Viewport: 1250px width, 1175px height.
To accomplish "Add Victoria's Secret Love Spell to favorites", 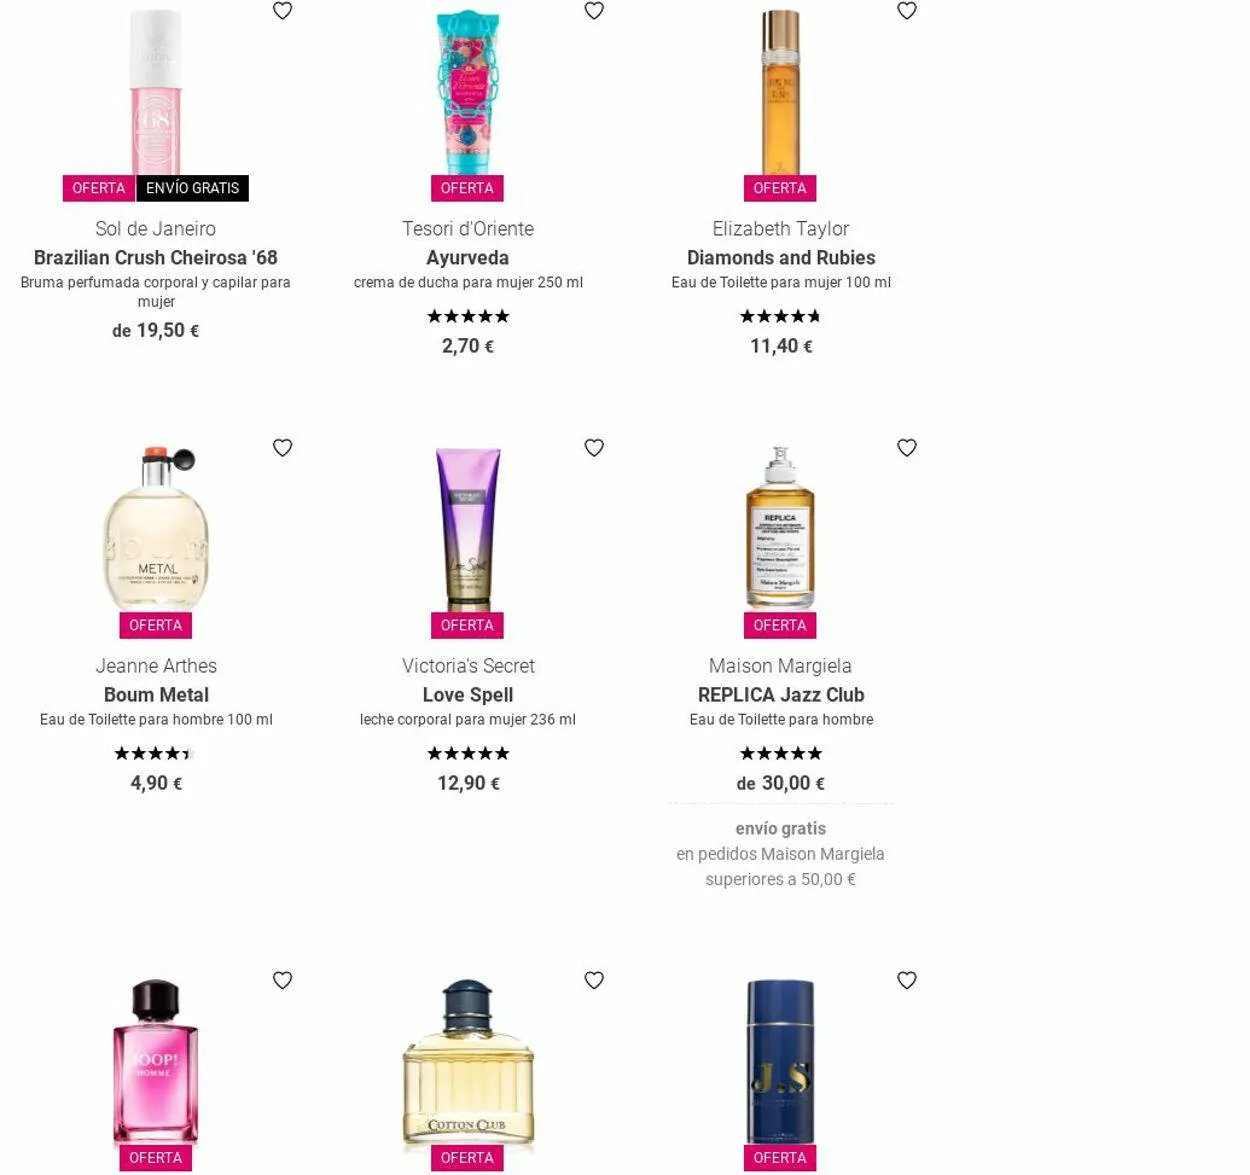I will coord(594,448).
